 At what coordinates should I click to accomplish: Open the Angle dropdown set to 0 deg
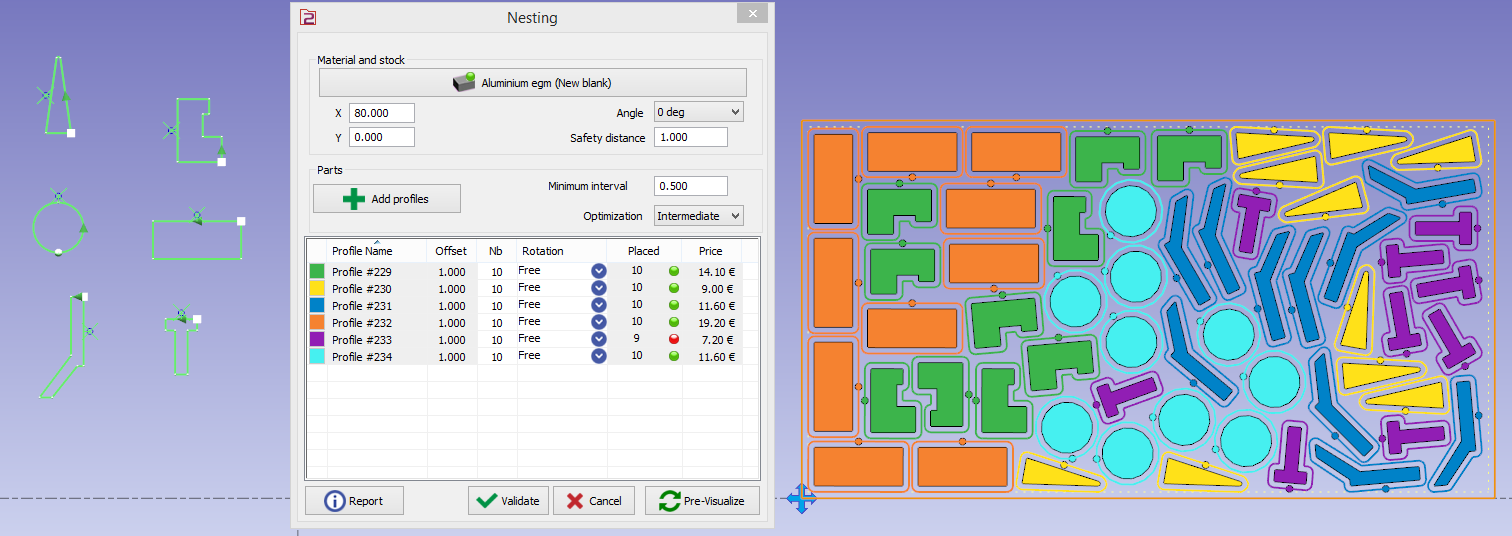click(x=698, y=112)
